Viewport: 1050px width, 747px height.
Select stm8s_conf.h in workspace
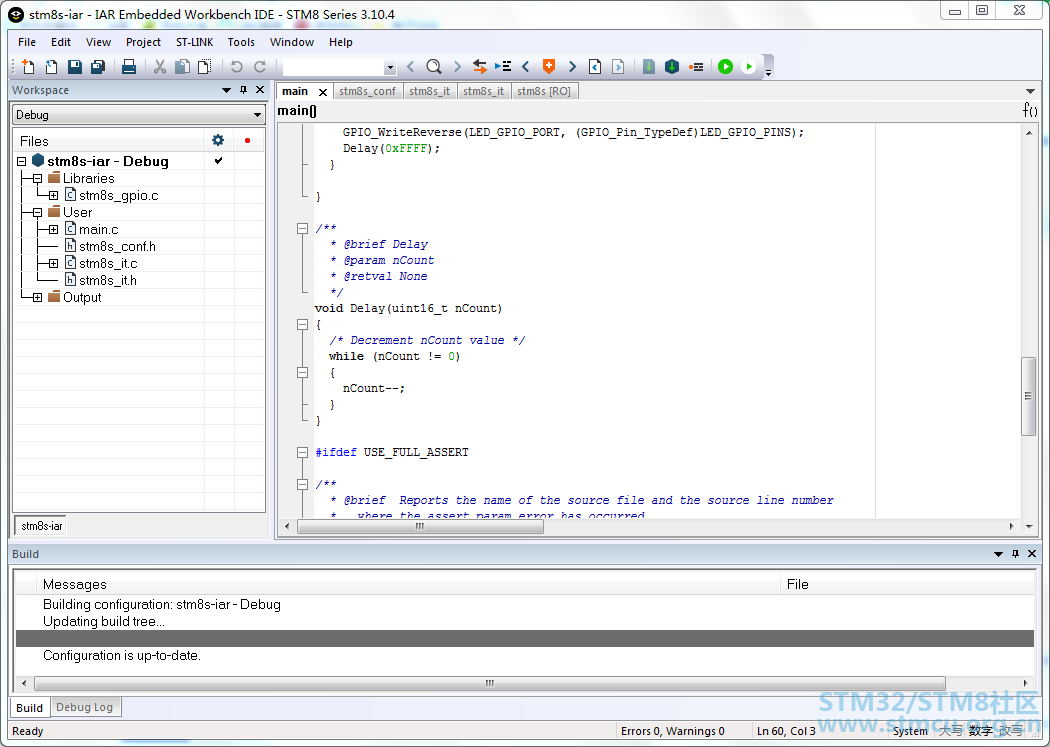pos(117,246)
